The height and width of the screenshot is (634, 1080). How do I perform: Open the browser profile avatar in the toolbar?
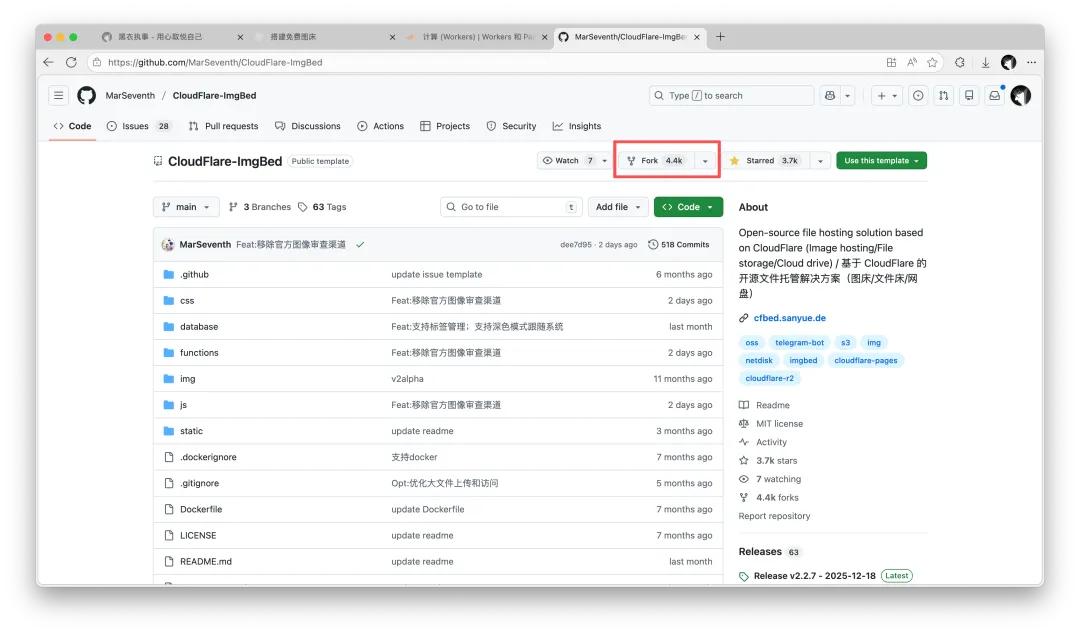tap(1008, 63)
